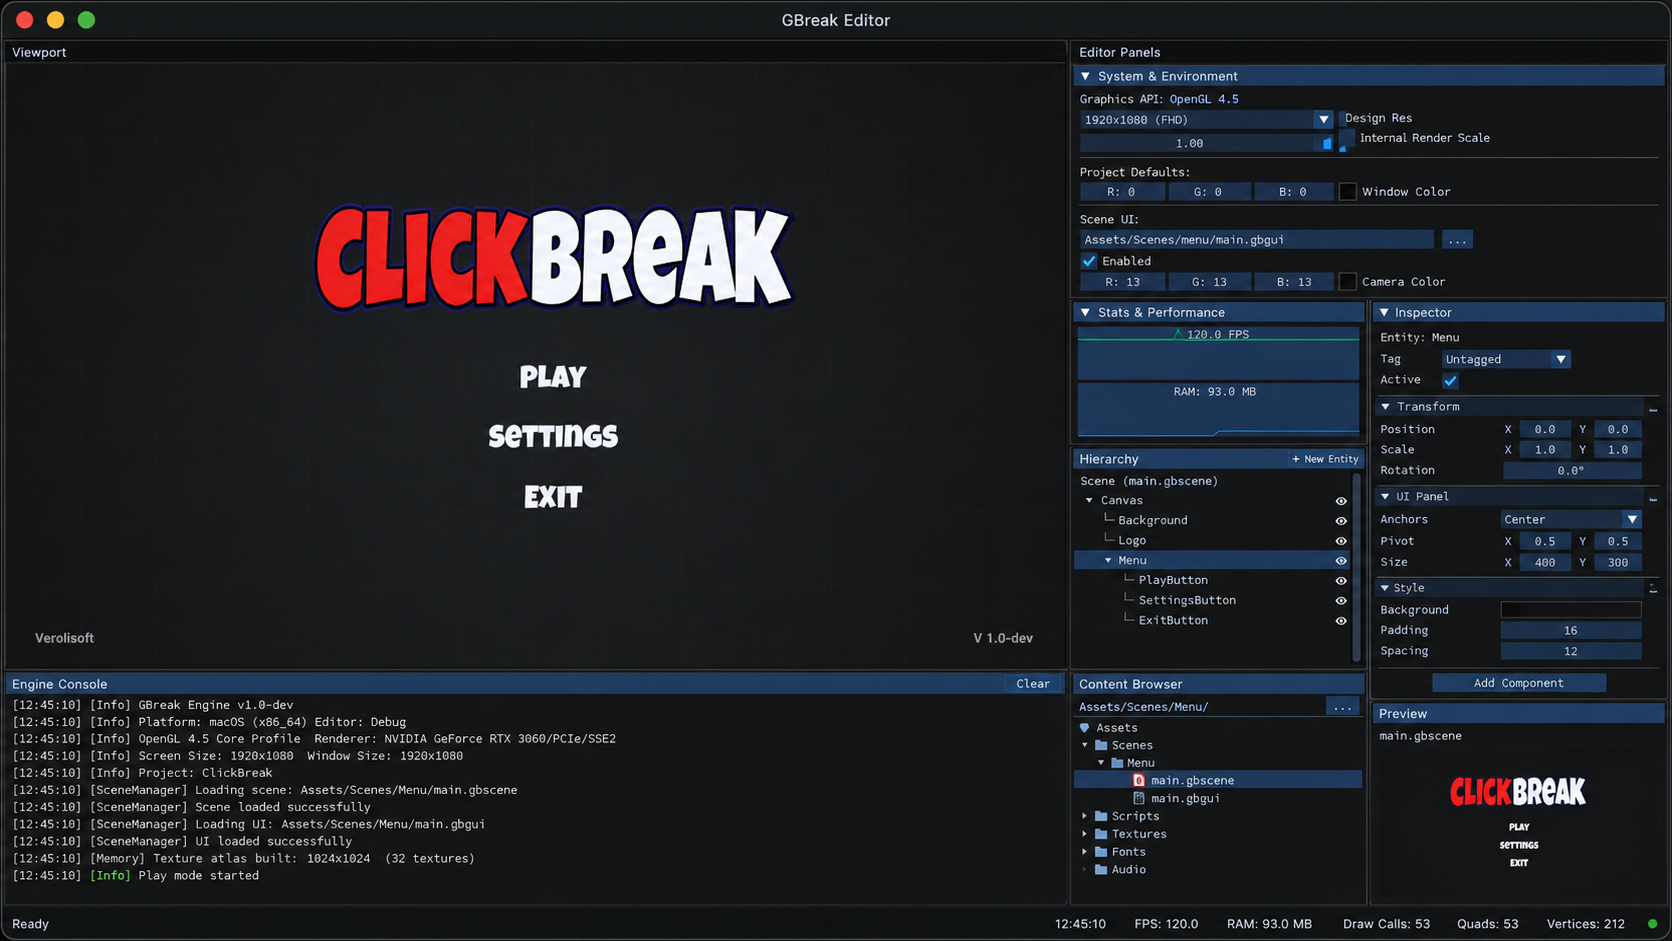Screen dimensions: 1672x941
Task: Select the main.gbgui file icon
Action: point(1139,798)
